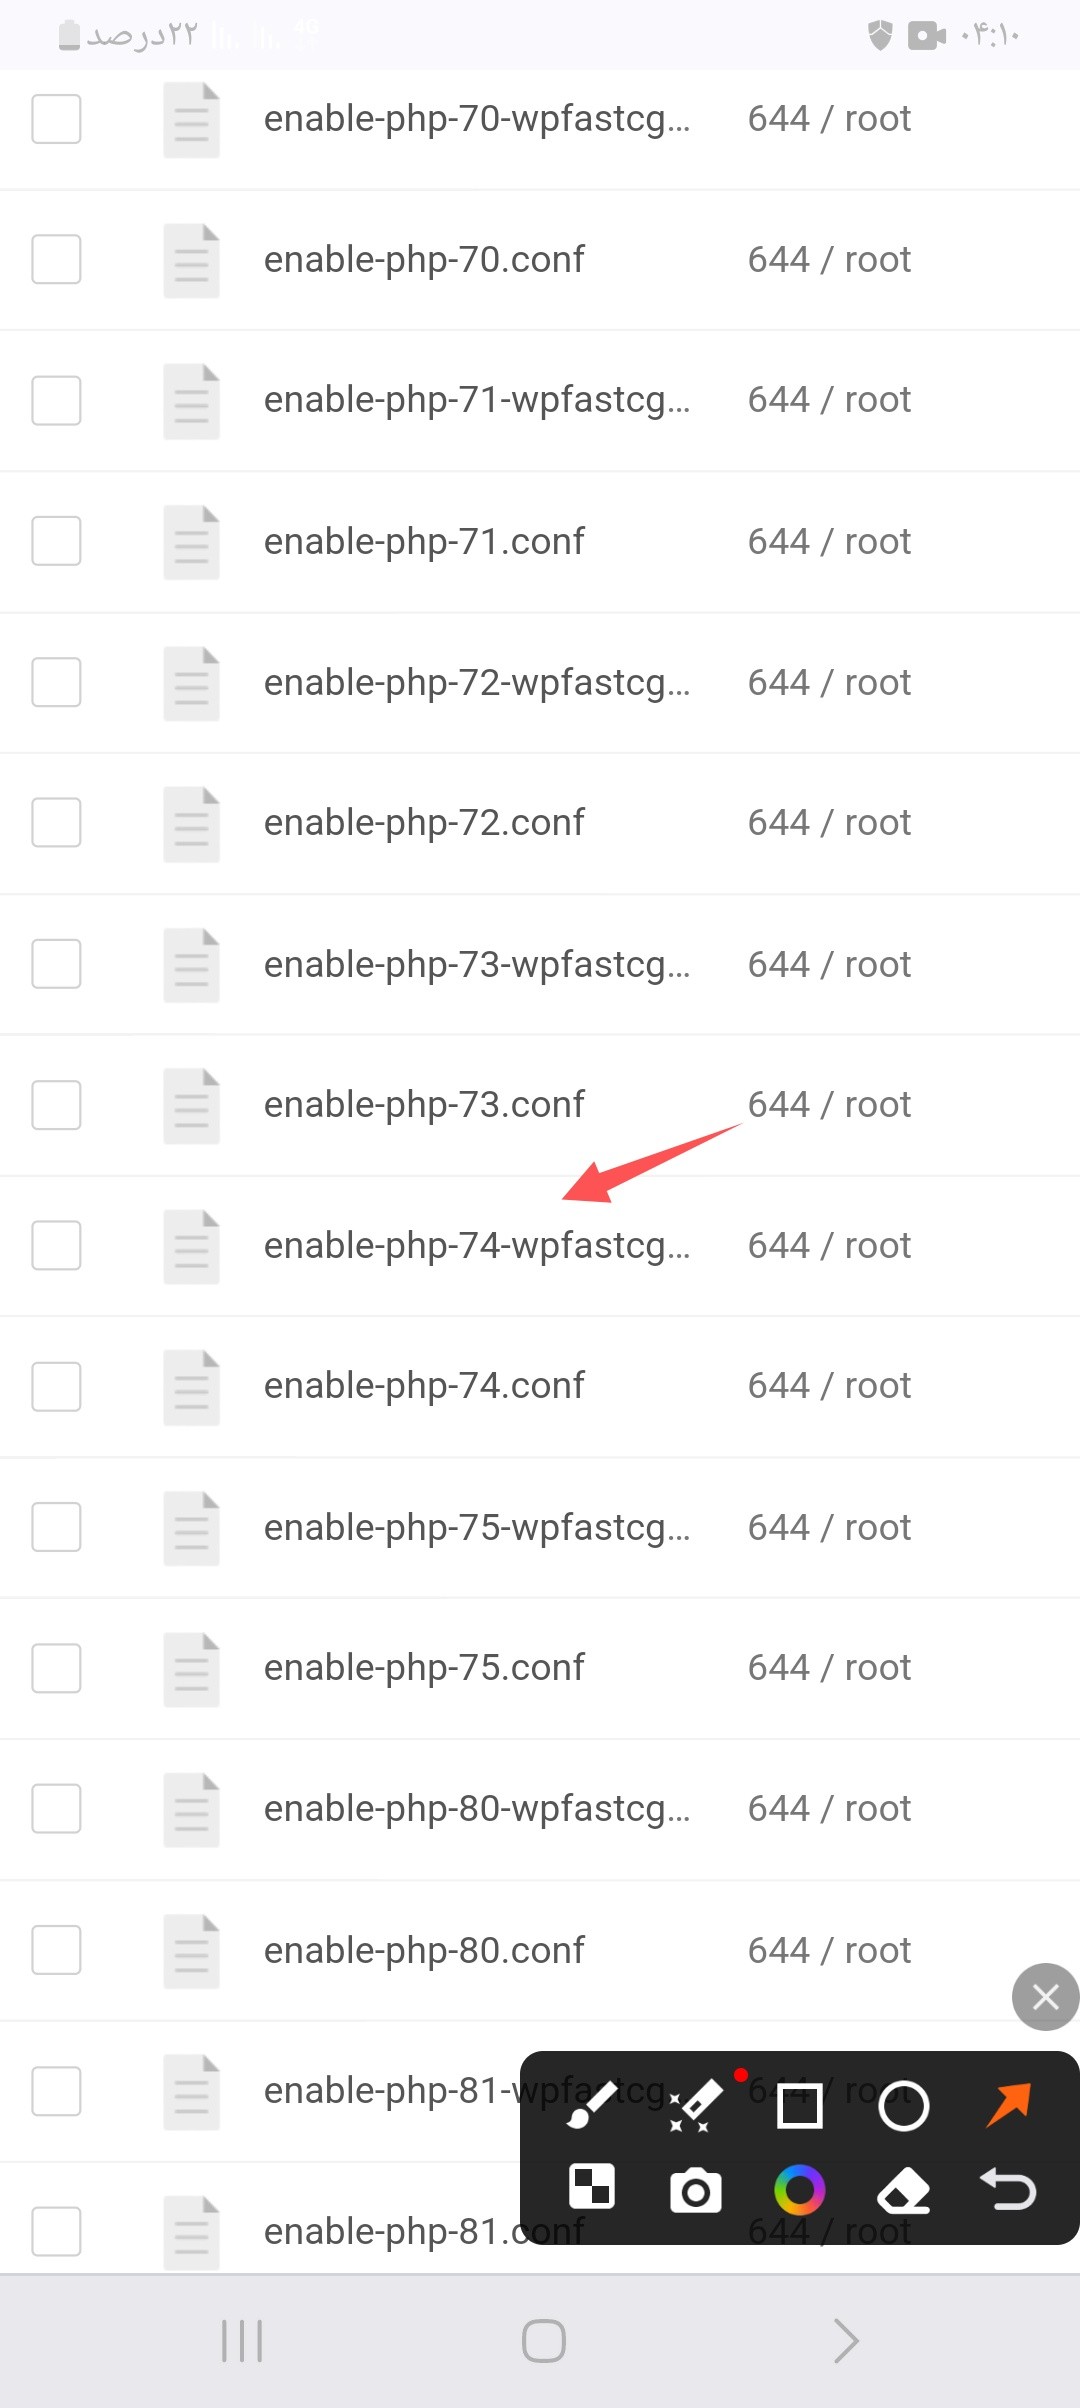Pick the circle shape tool
Image resolution: width=1080 pixels, height=2408 pixels.
[x=904, y=2106]
